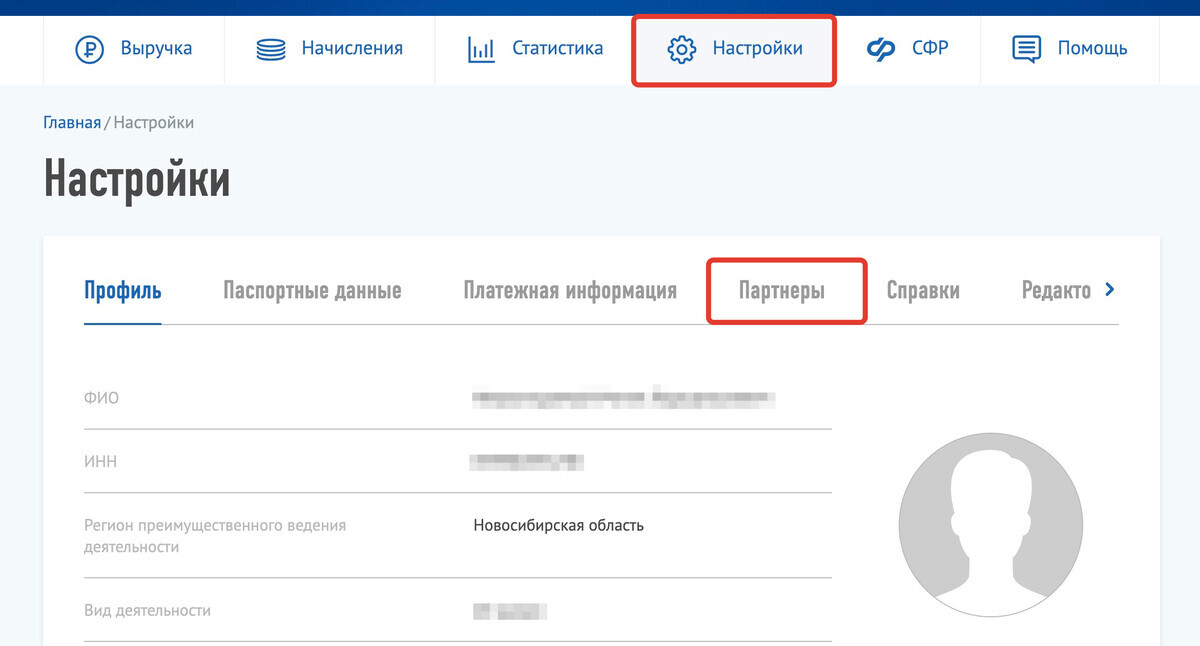Image resolution: width=1200 pixels, height=646 pixels.
Task: Select the Платежная информация tab
Action: pyautogui.click(x=570, y=291)
